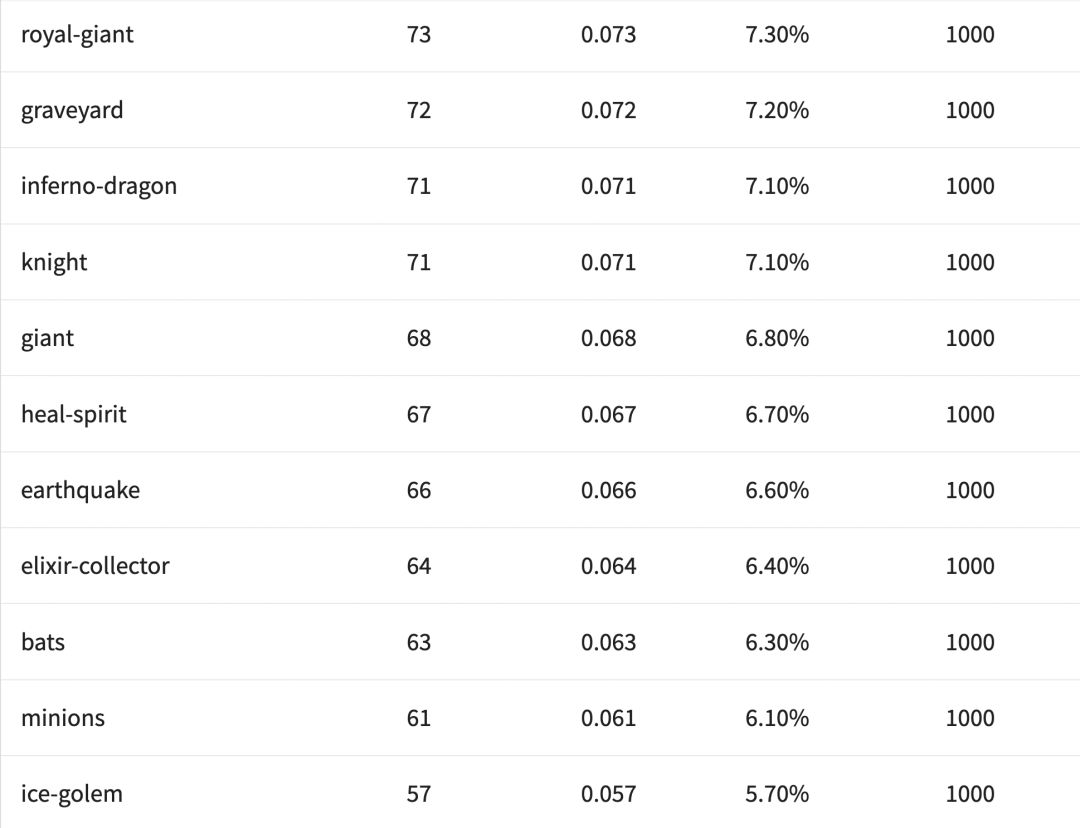Select the minions row label
This screenshot has height=828, width=1080.
coord(63,718)
